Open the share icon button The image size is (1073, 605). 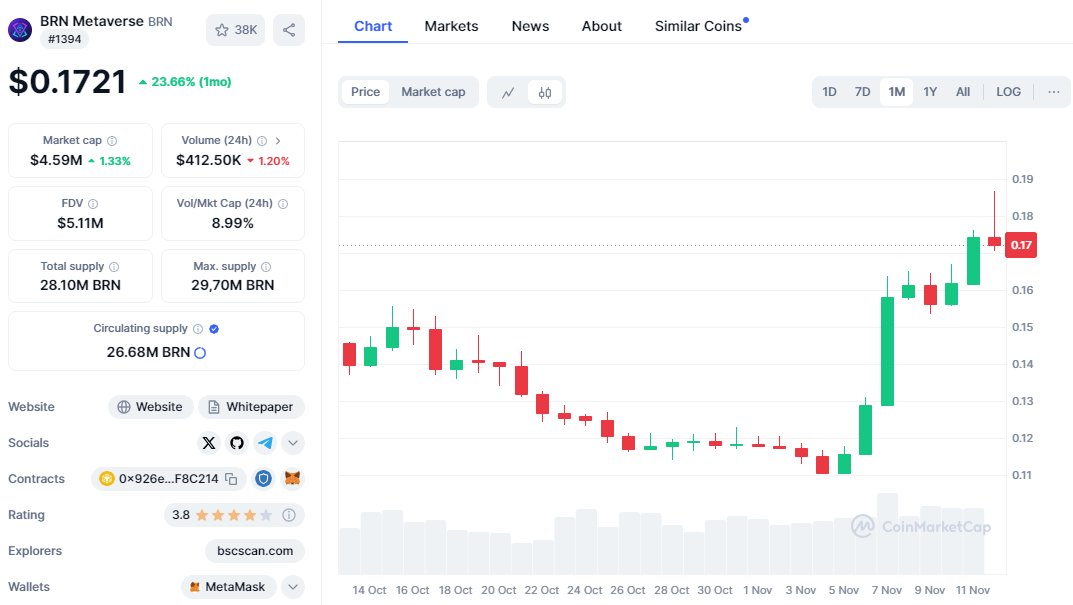pyautogui.click(x=289, y=30)
